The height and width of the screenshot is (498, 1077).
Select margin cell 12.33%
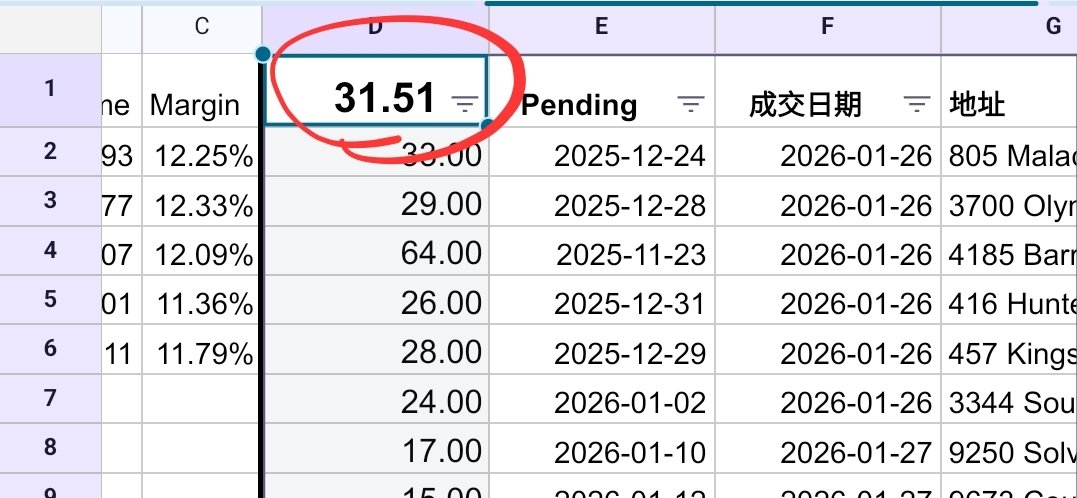point(201,201)
